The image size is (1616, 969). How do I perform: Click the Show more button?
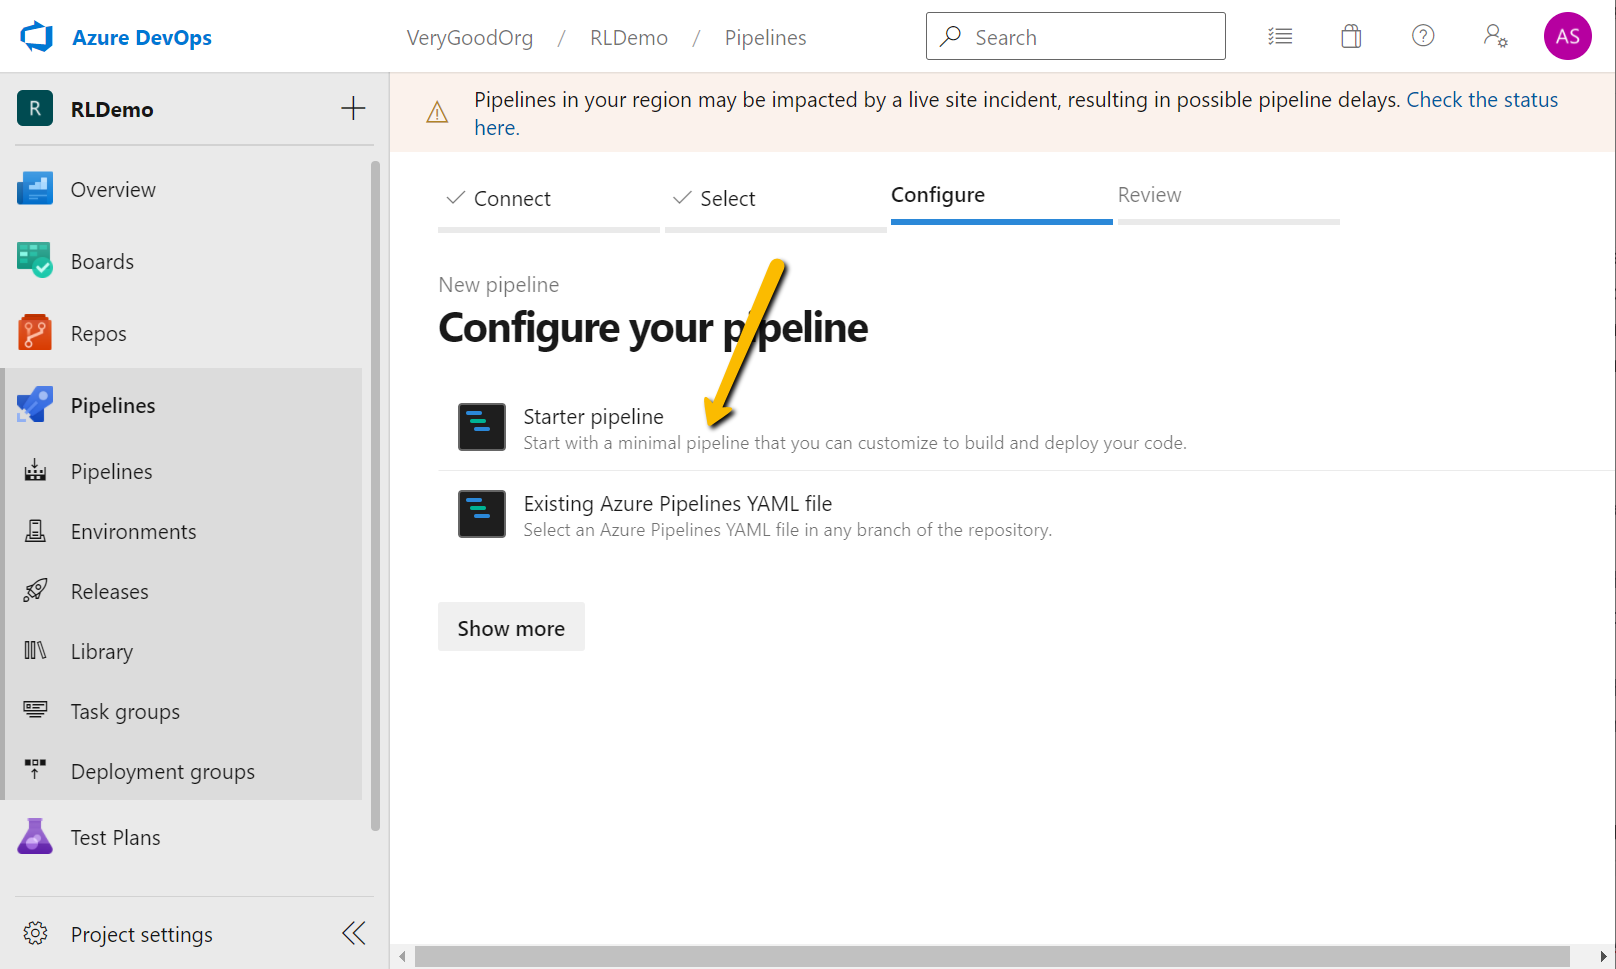coord(511,627)
